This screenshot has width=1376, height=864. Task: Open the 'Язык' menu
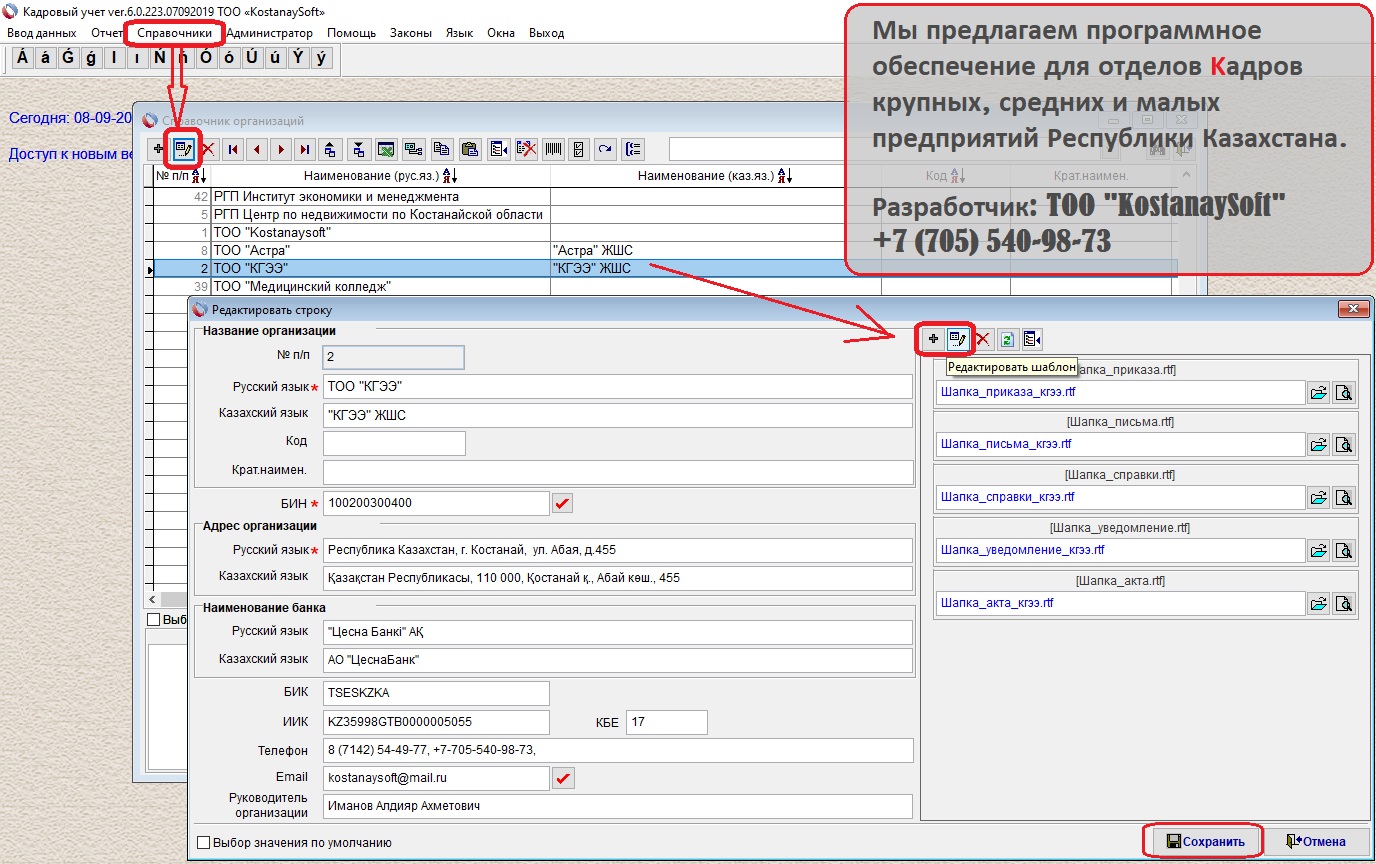coord(459,33)
